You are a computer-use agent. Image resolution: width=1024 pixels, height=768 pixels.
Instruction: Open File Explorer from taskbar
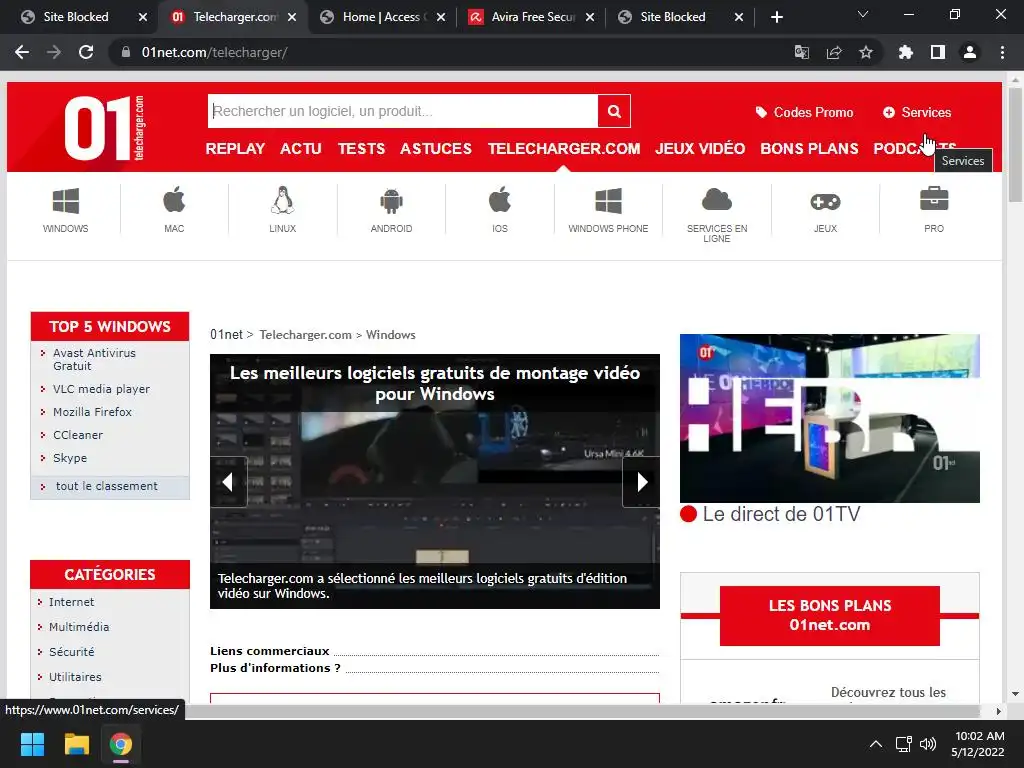coord(76,744)
